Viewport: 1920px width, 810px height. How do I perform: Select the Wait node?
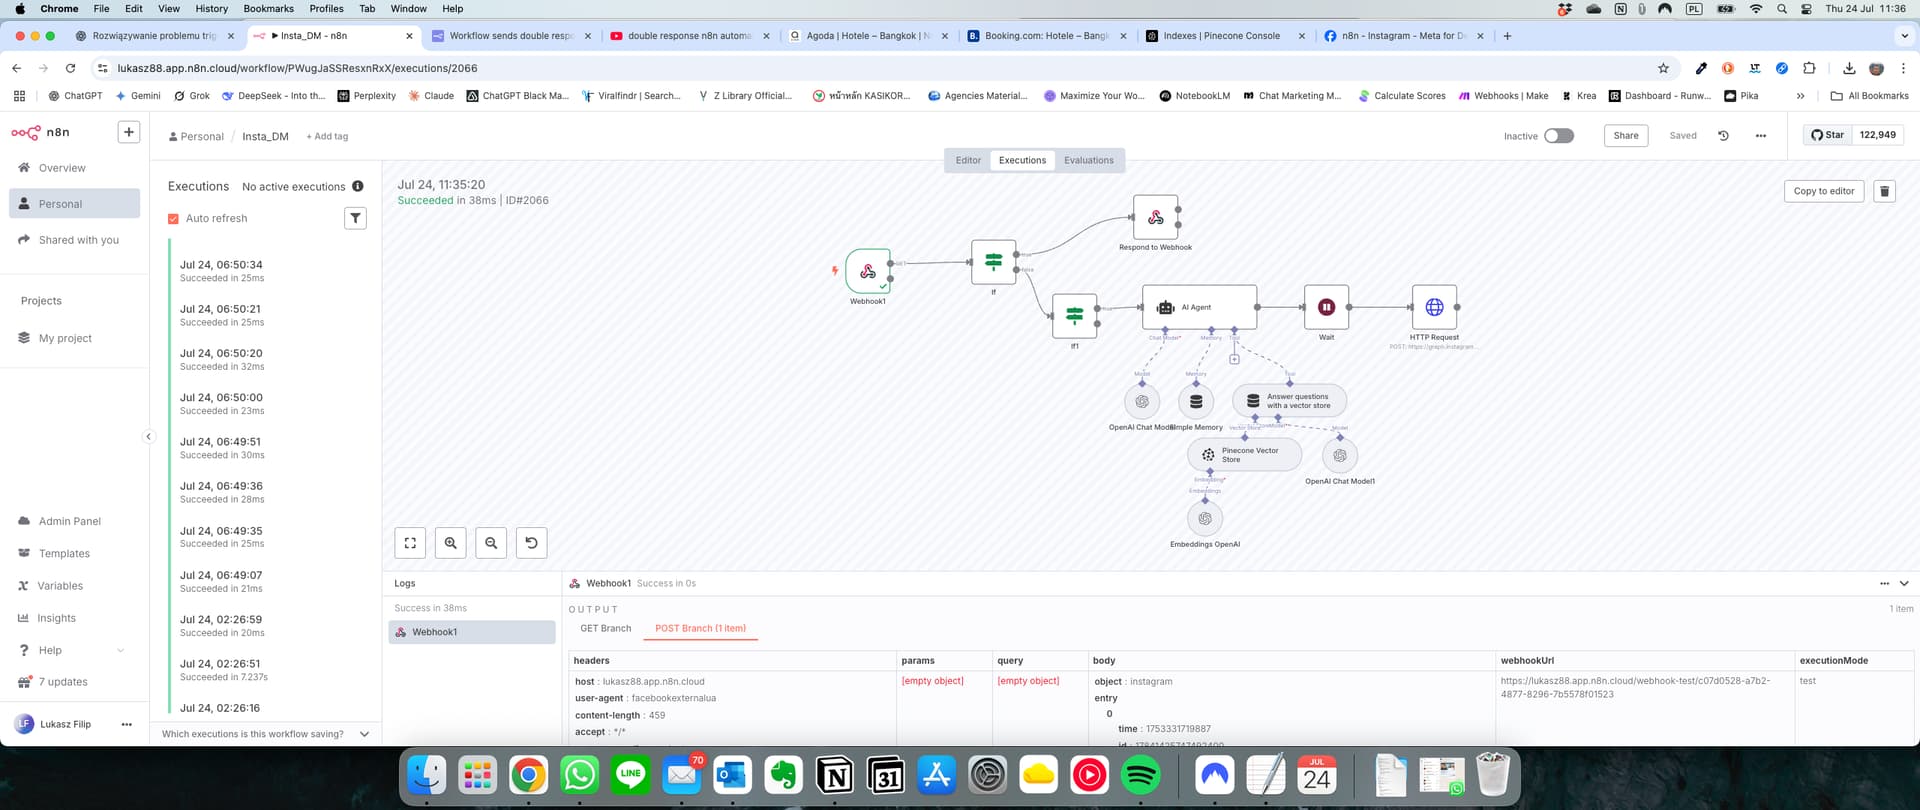click(x=1326, y=307)
